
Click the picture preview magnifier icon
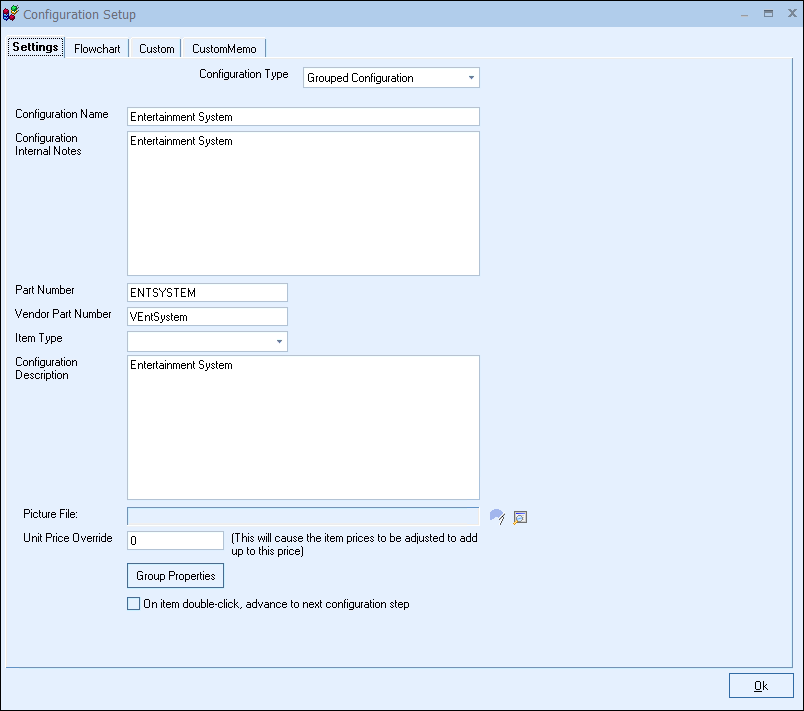pyautogui.click(x=520, y=517)
